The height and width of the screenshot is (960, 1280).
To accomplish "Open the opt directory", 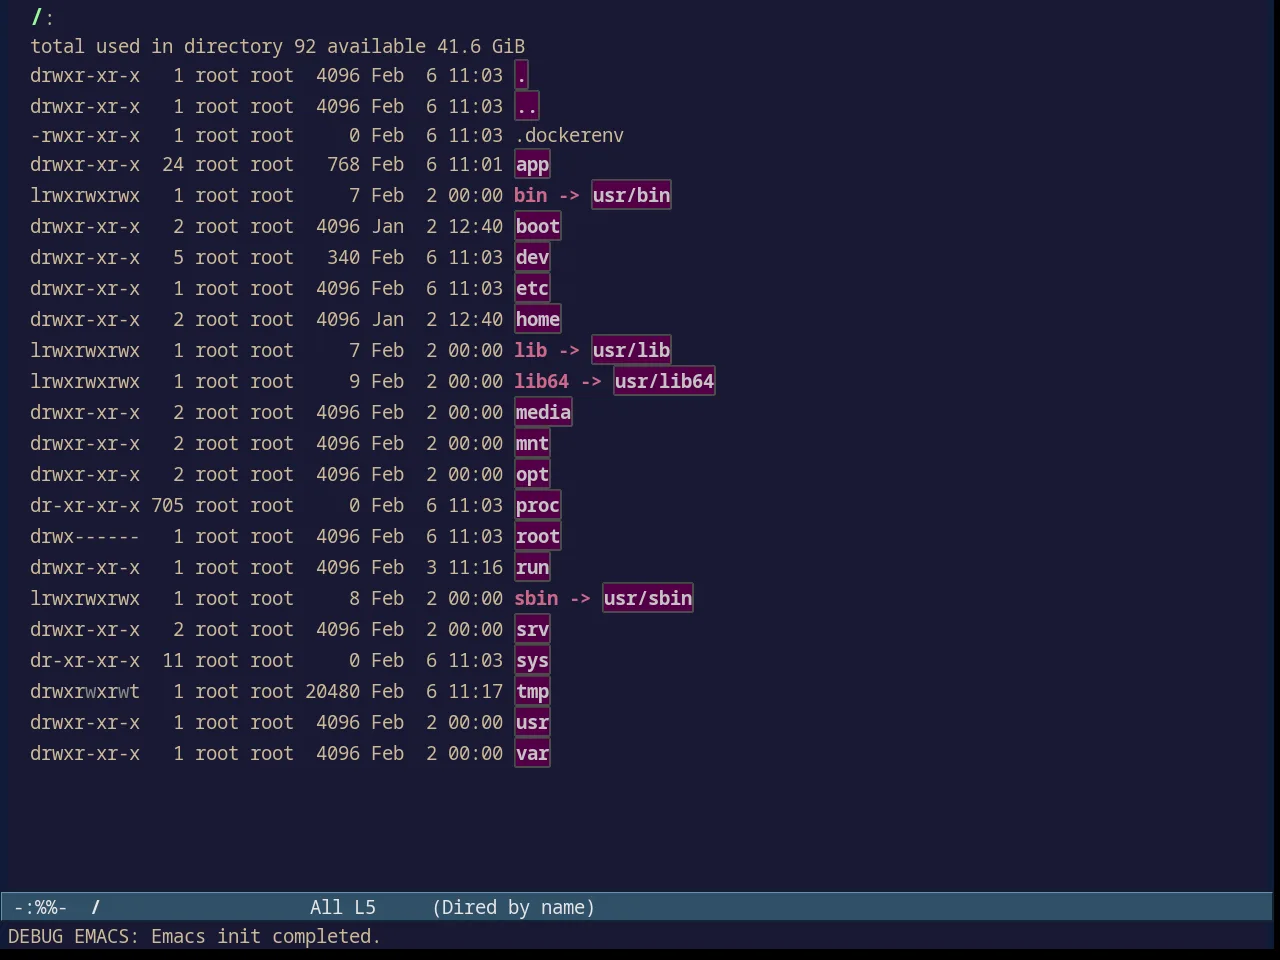I will [532, 474].
